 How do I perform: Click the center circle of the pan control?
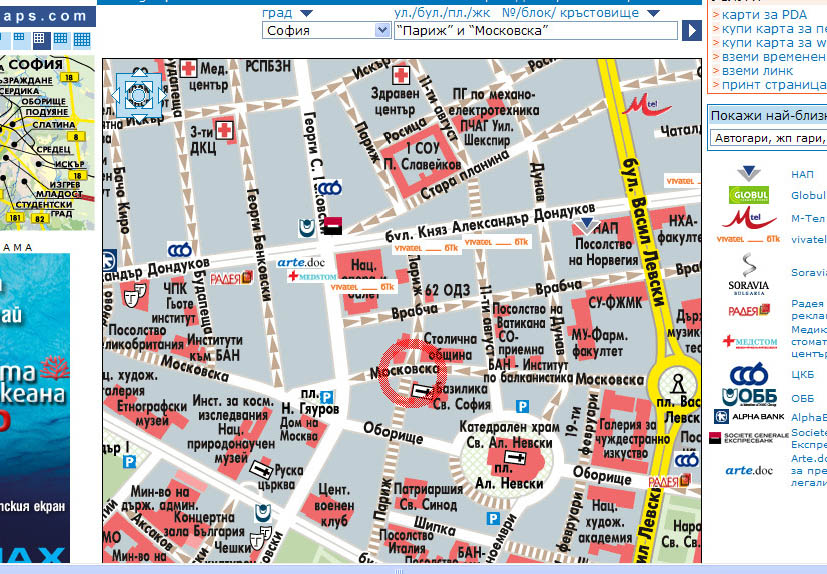tap(139, 94)
